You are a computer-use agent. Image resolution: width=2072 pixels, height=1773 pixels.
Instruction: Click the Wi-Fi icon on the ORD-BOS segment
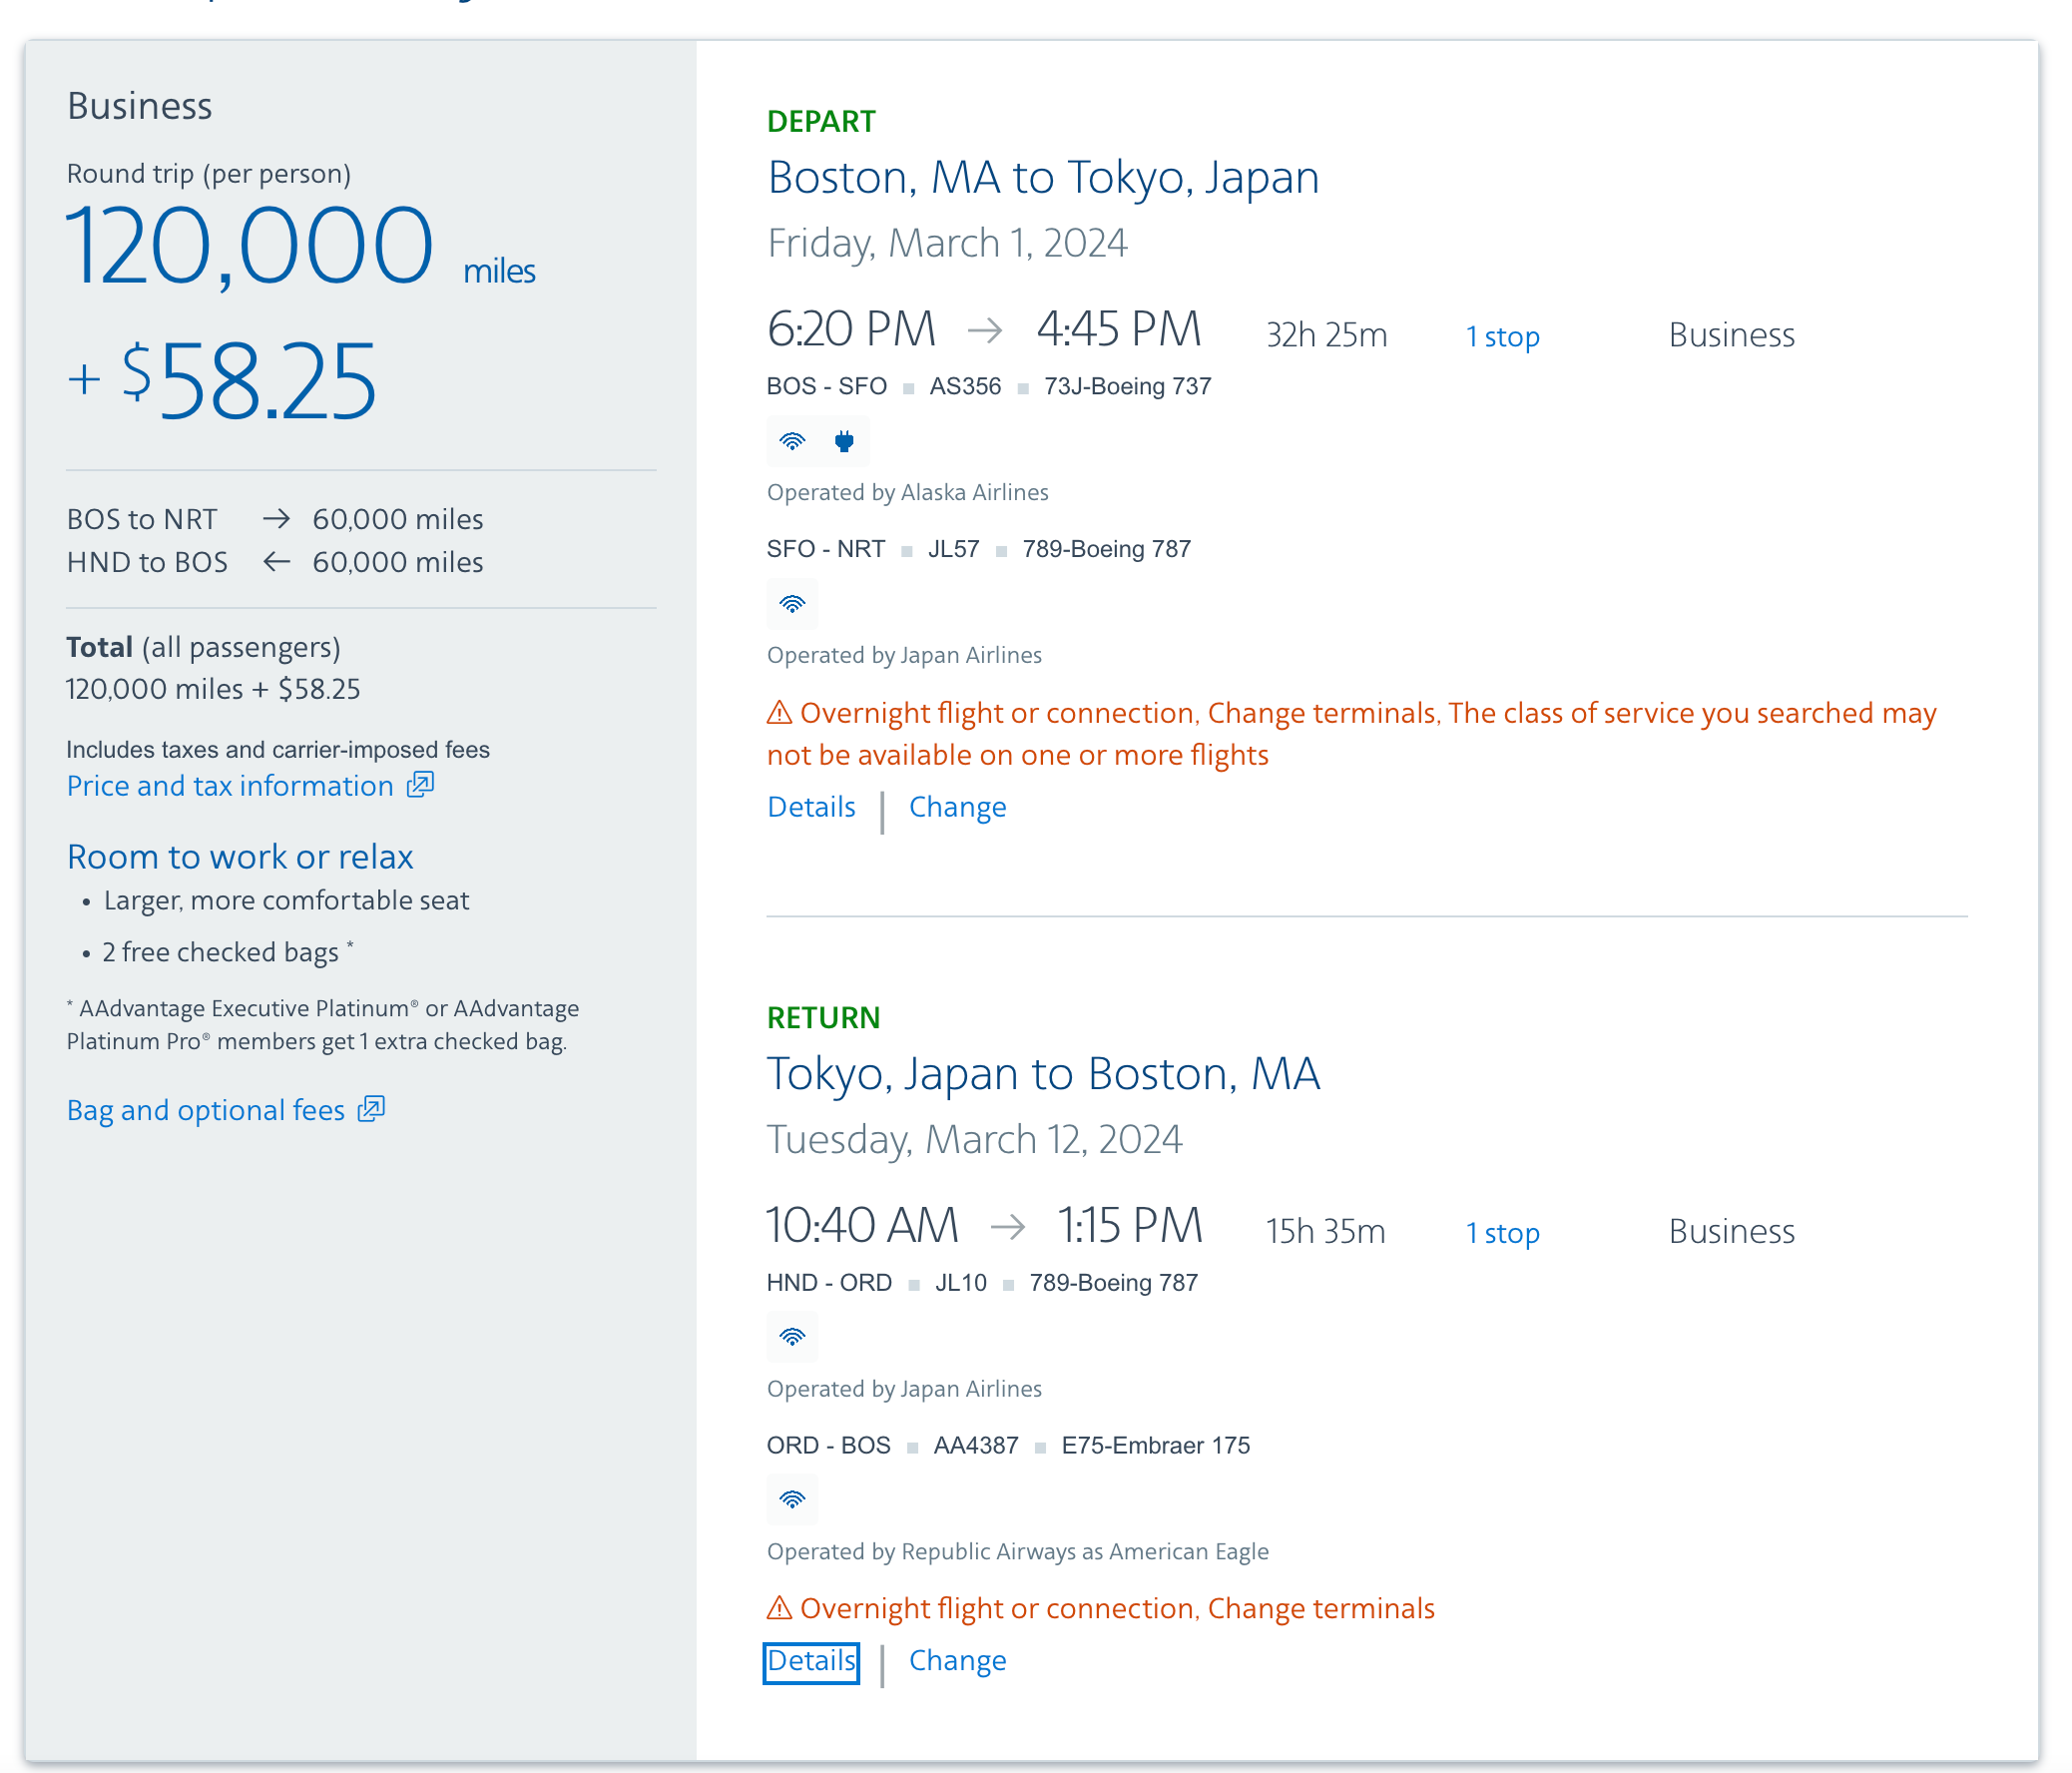[x=791, y=1500]
